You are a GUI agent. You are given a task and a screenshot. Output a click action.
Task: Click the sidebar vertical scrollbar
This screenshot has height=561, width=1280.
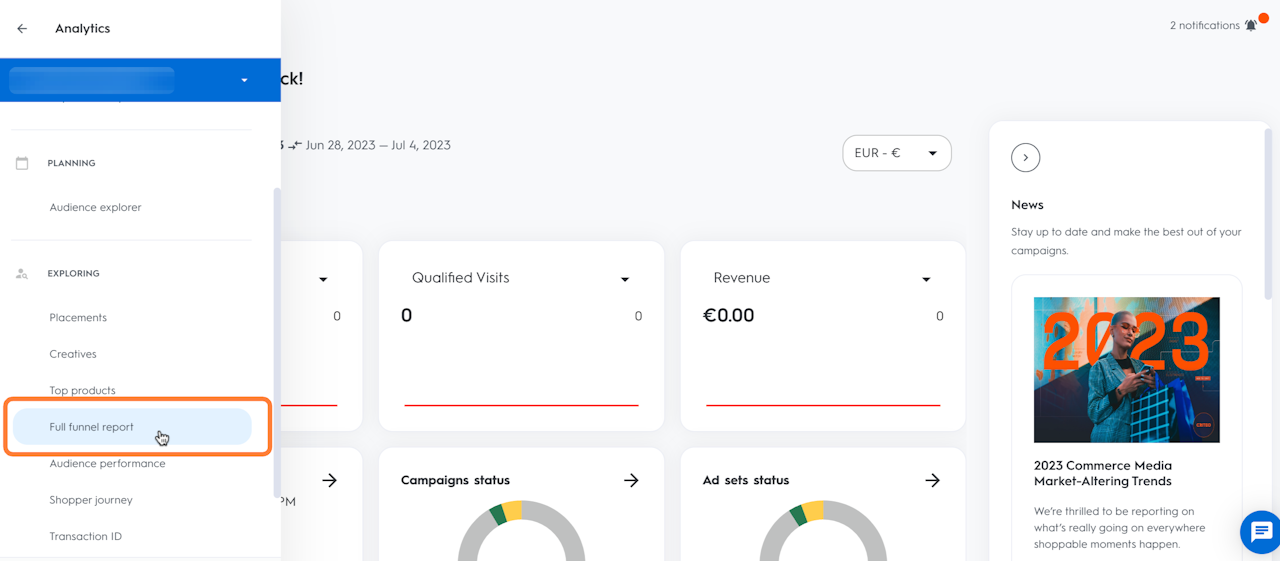(x=277, y=340)
